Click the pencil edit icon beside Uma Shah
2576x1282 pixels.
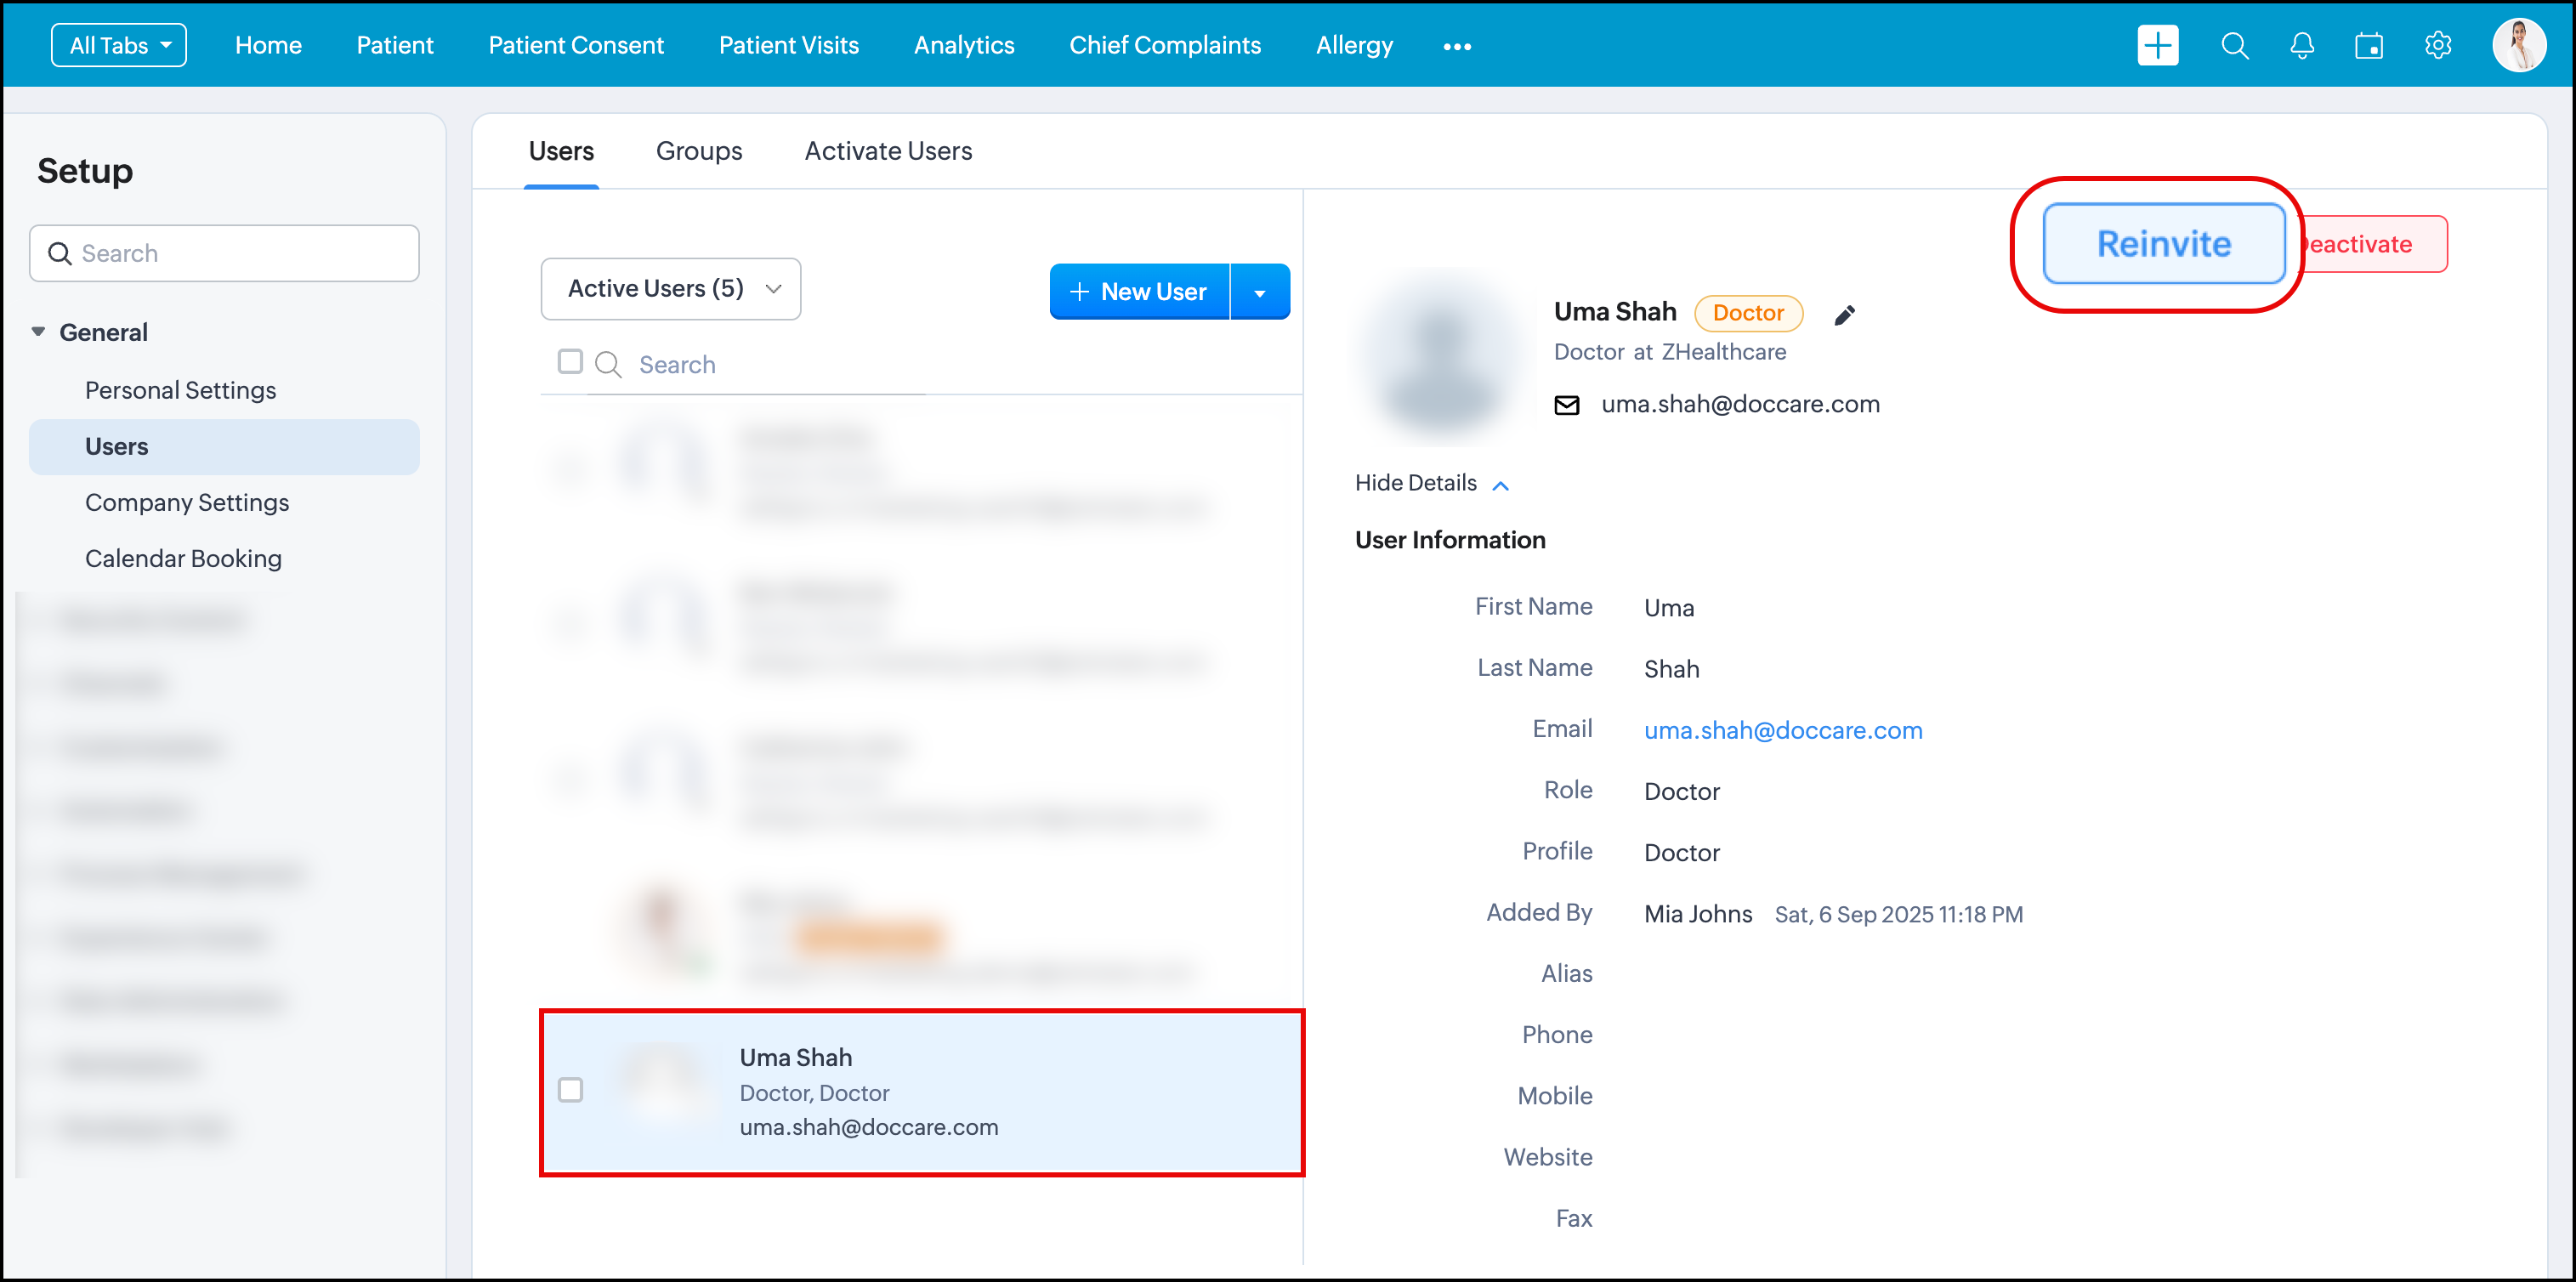(x=1844, y=315)
